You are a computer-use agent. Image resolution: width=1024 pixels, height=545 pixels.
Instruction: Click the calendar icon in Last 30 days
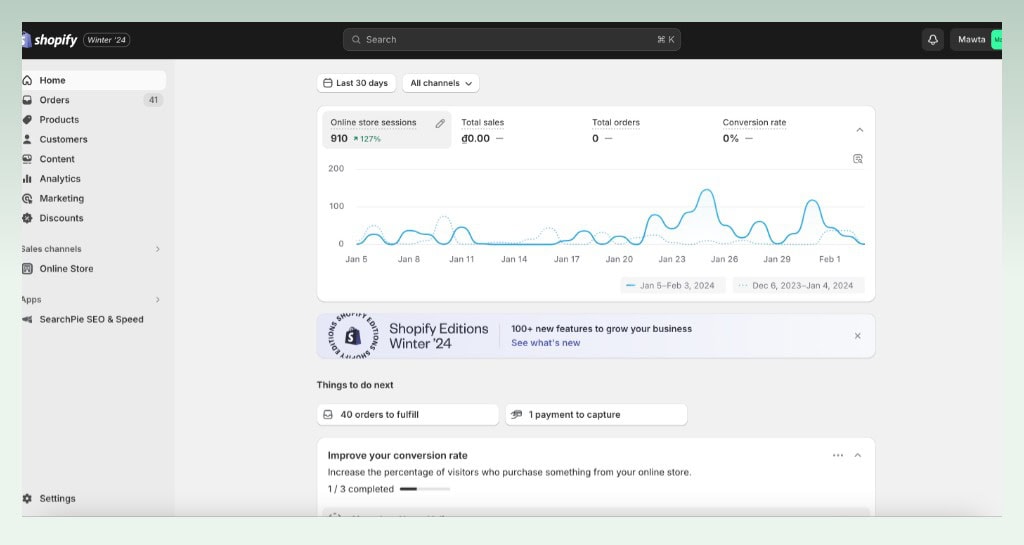coord(328,83)
